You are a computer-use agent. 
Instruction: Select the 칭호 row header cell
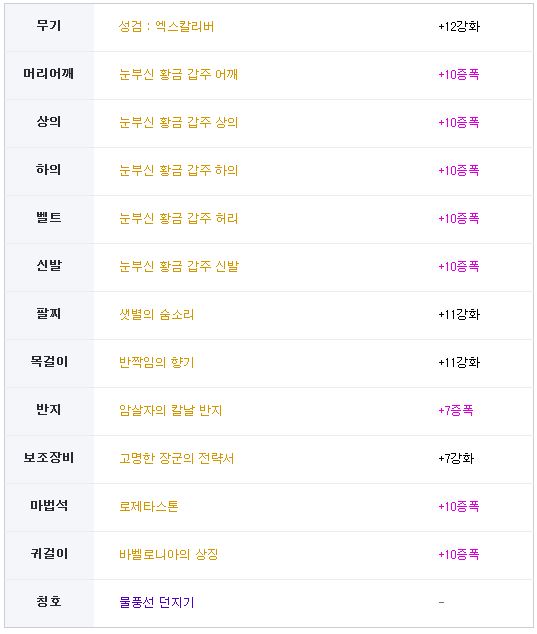point(49,602)
